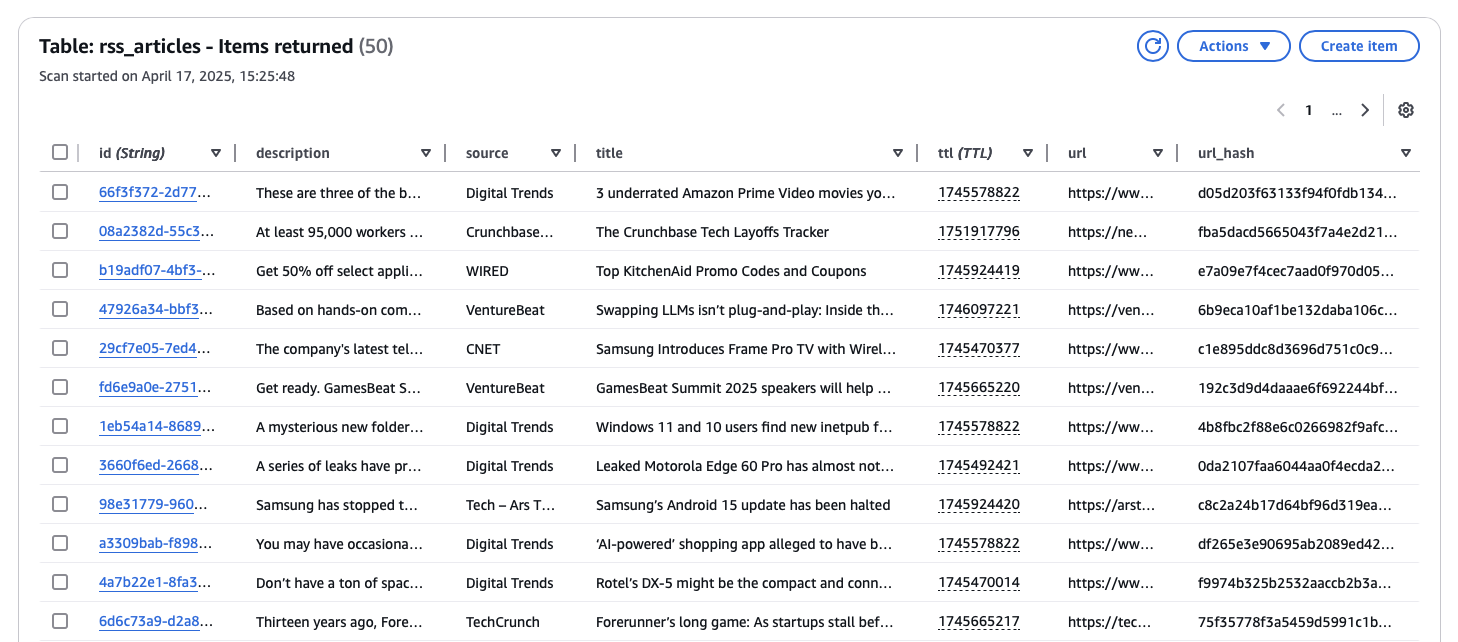Click description 'Thirteen years ago, Fore…'
Screen dimensions: 1458x642
tap(339, 622)
